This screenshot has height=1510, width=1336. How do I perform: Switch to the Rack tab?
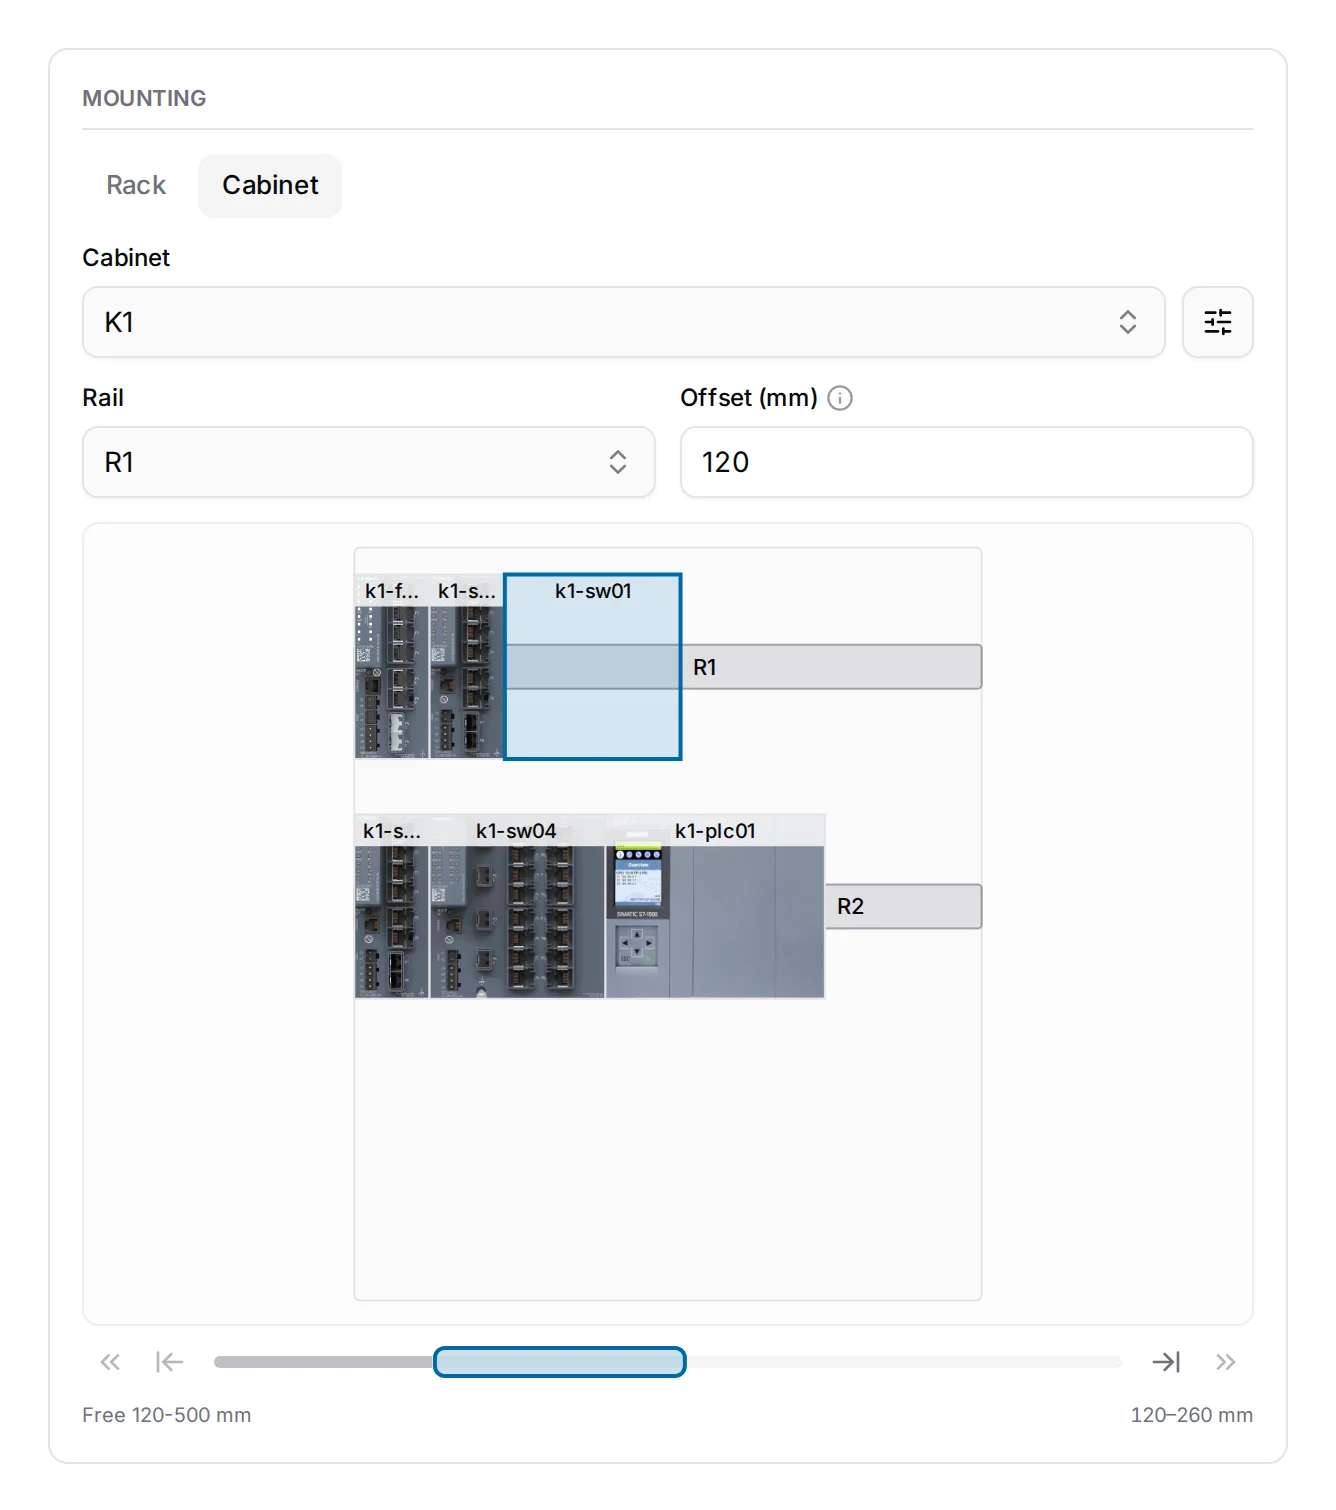[136, 185]
